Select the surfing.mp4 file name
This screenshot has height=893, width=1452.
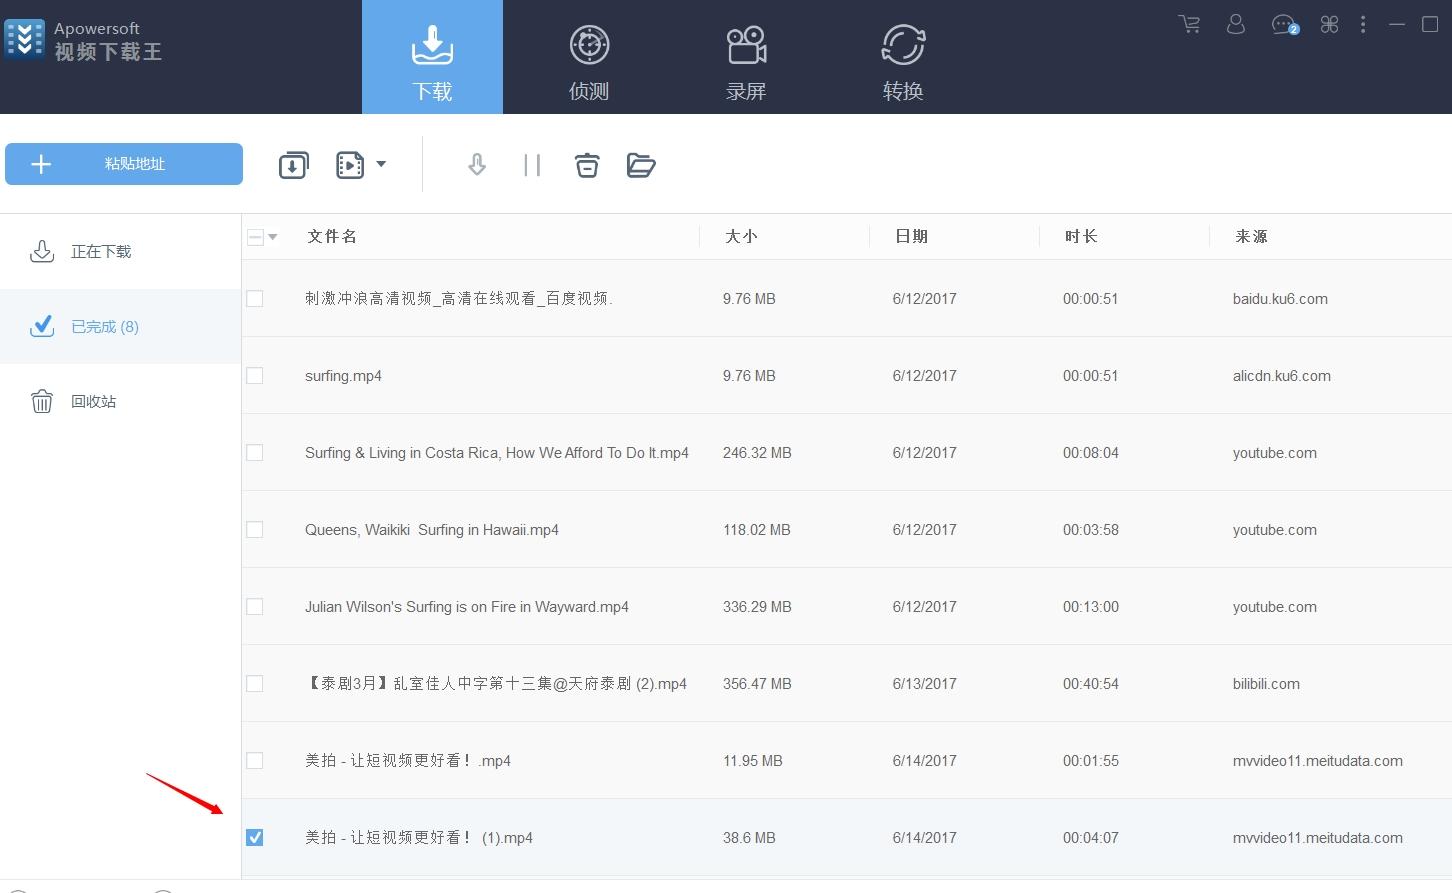pyautogui.click(x=343, y=376)
